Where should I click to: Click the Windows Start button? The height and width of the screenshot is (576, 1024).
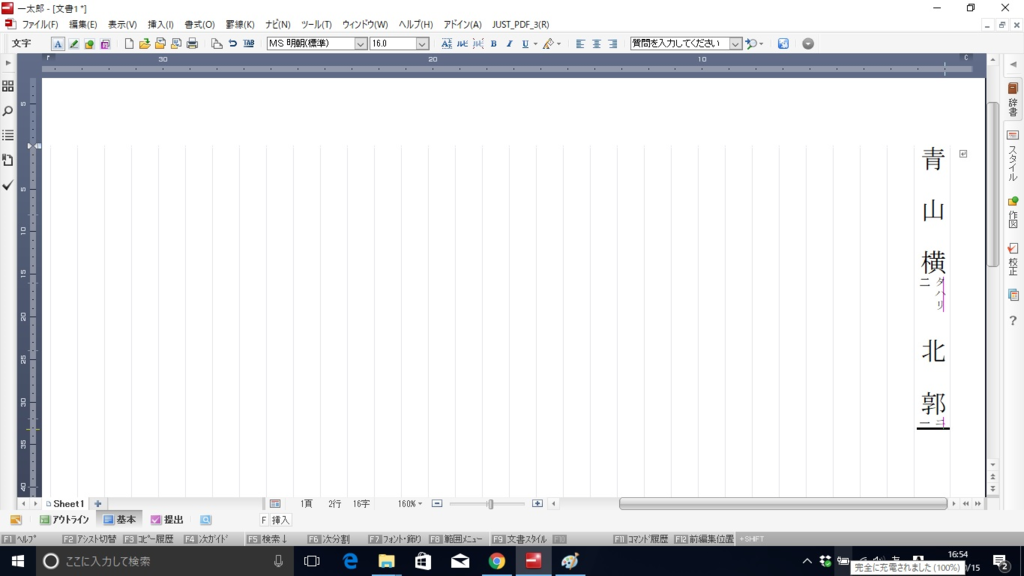point(18,561)
